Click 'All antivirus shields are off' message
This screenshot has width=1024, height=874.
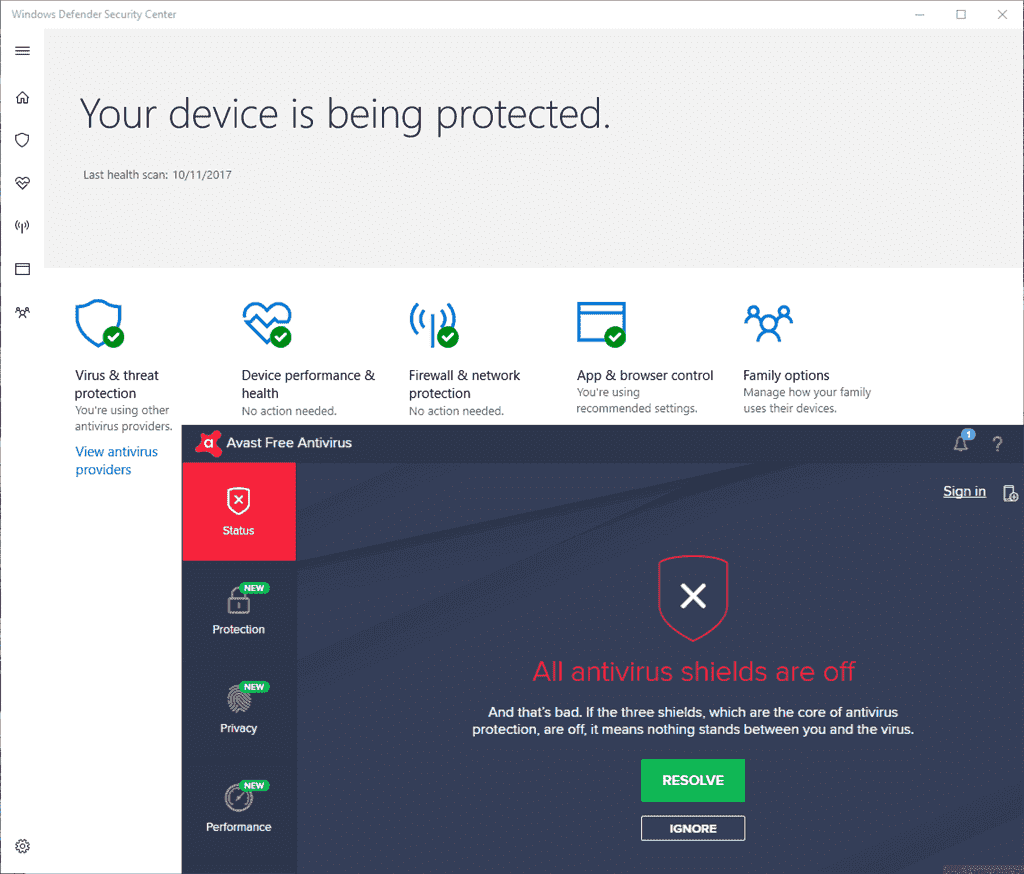point(693,672)
